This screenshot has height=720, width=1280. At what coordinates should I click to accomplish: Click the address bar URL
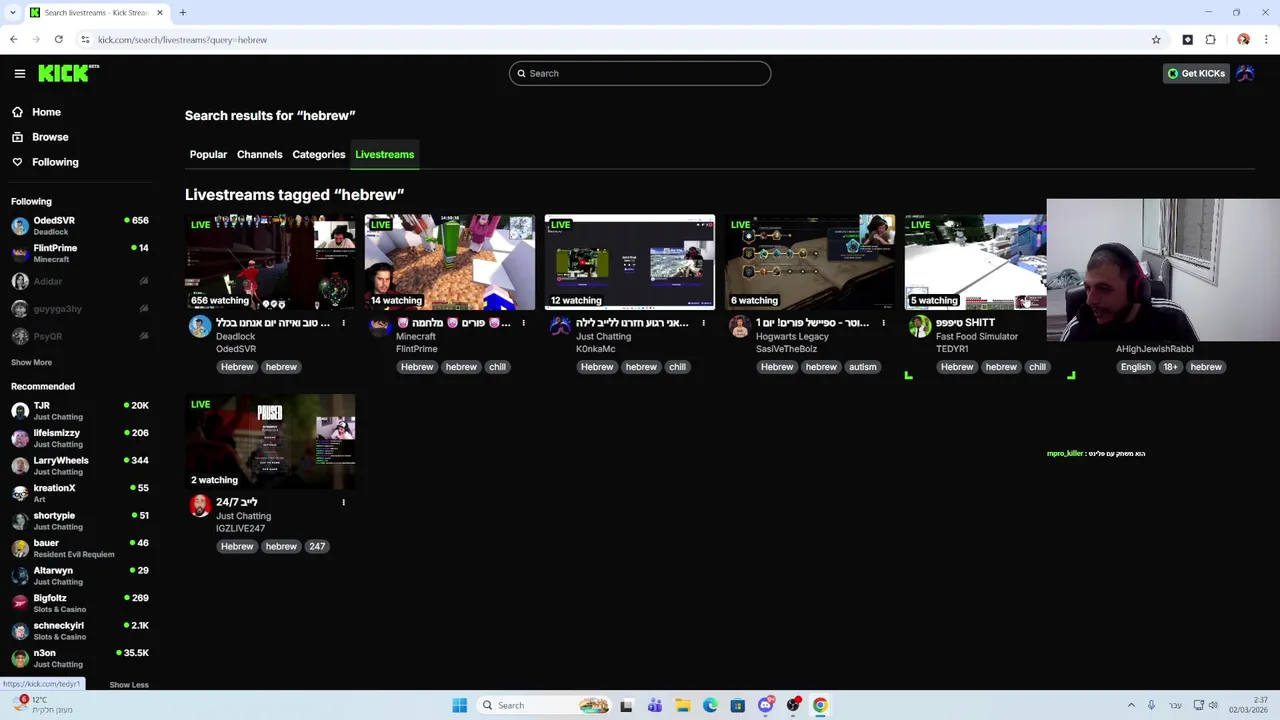click(182, 39)
